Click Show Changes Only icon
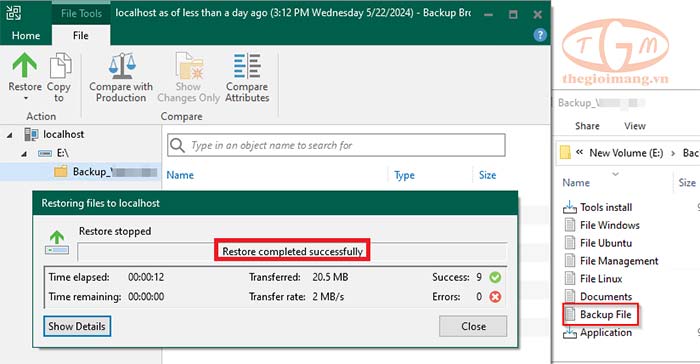The height and width of the screenshot is (364, 700). coord(189,66)
